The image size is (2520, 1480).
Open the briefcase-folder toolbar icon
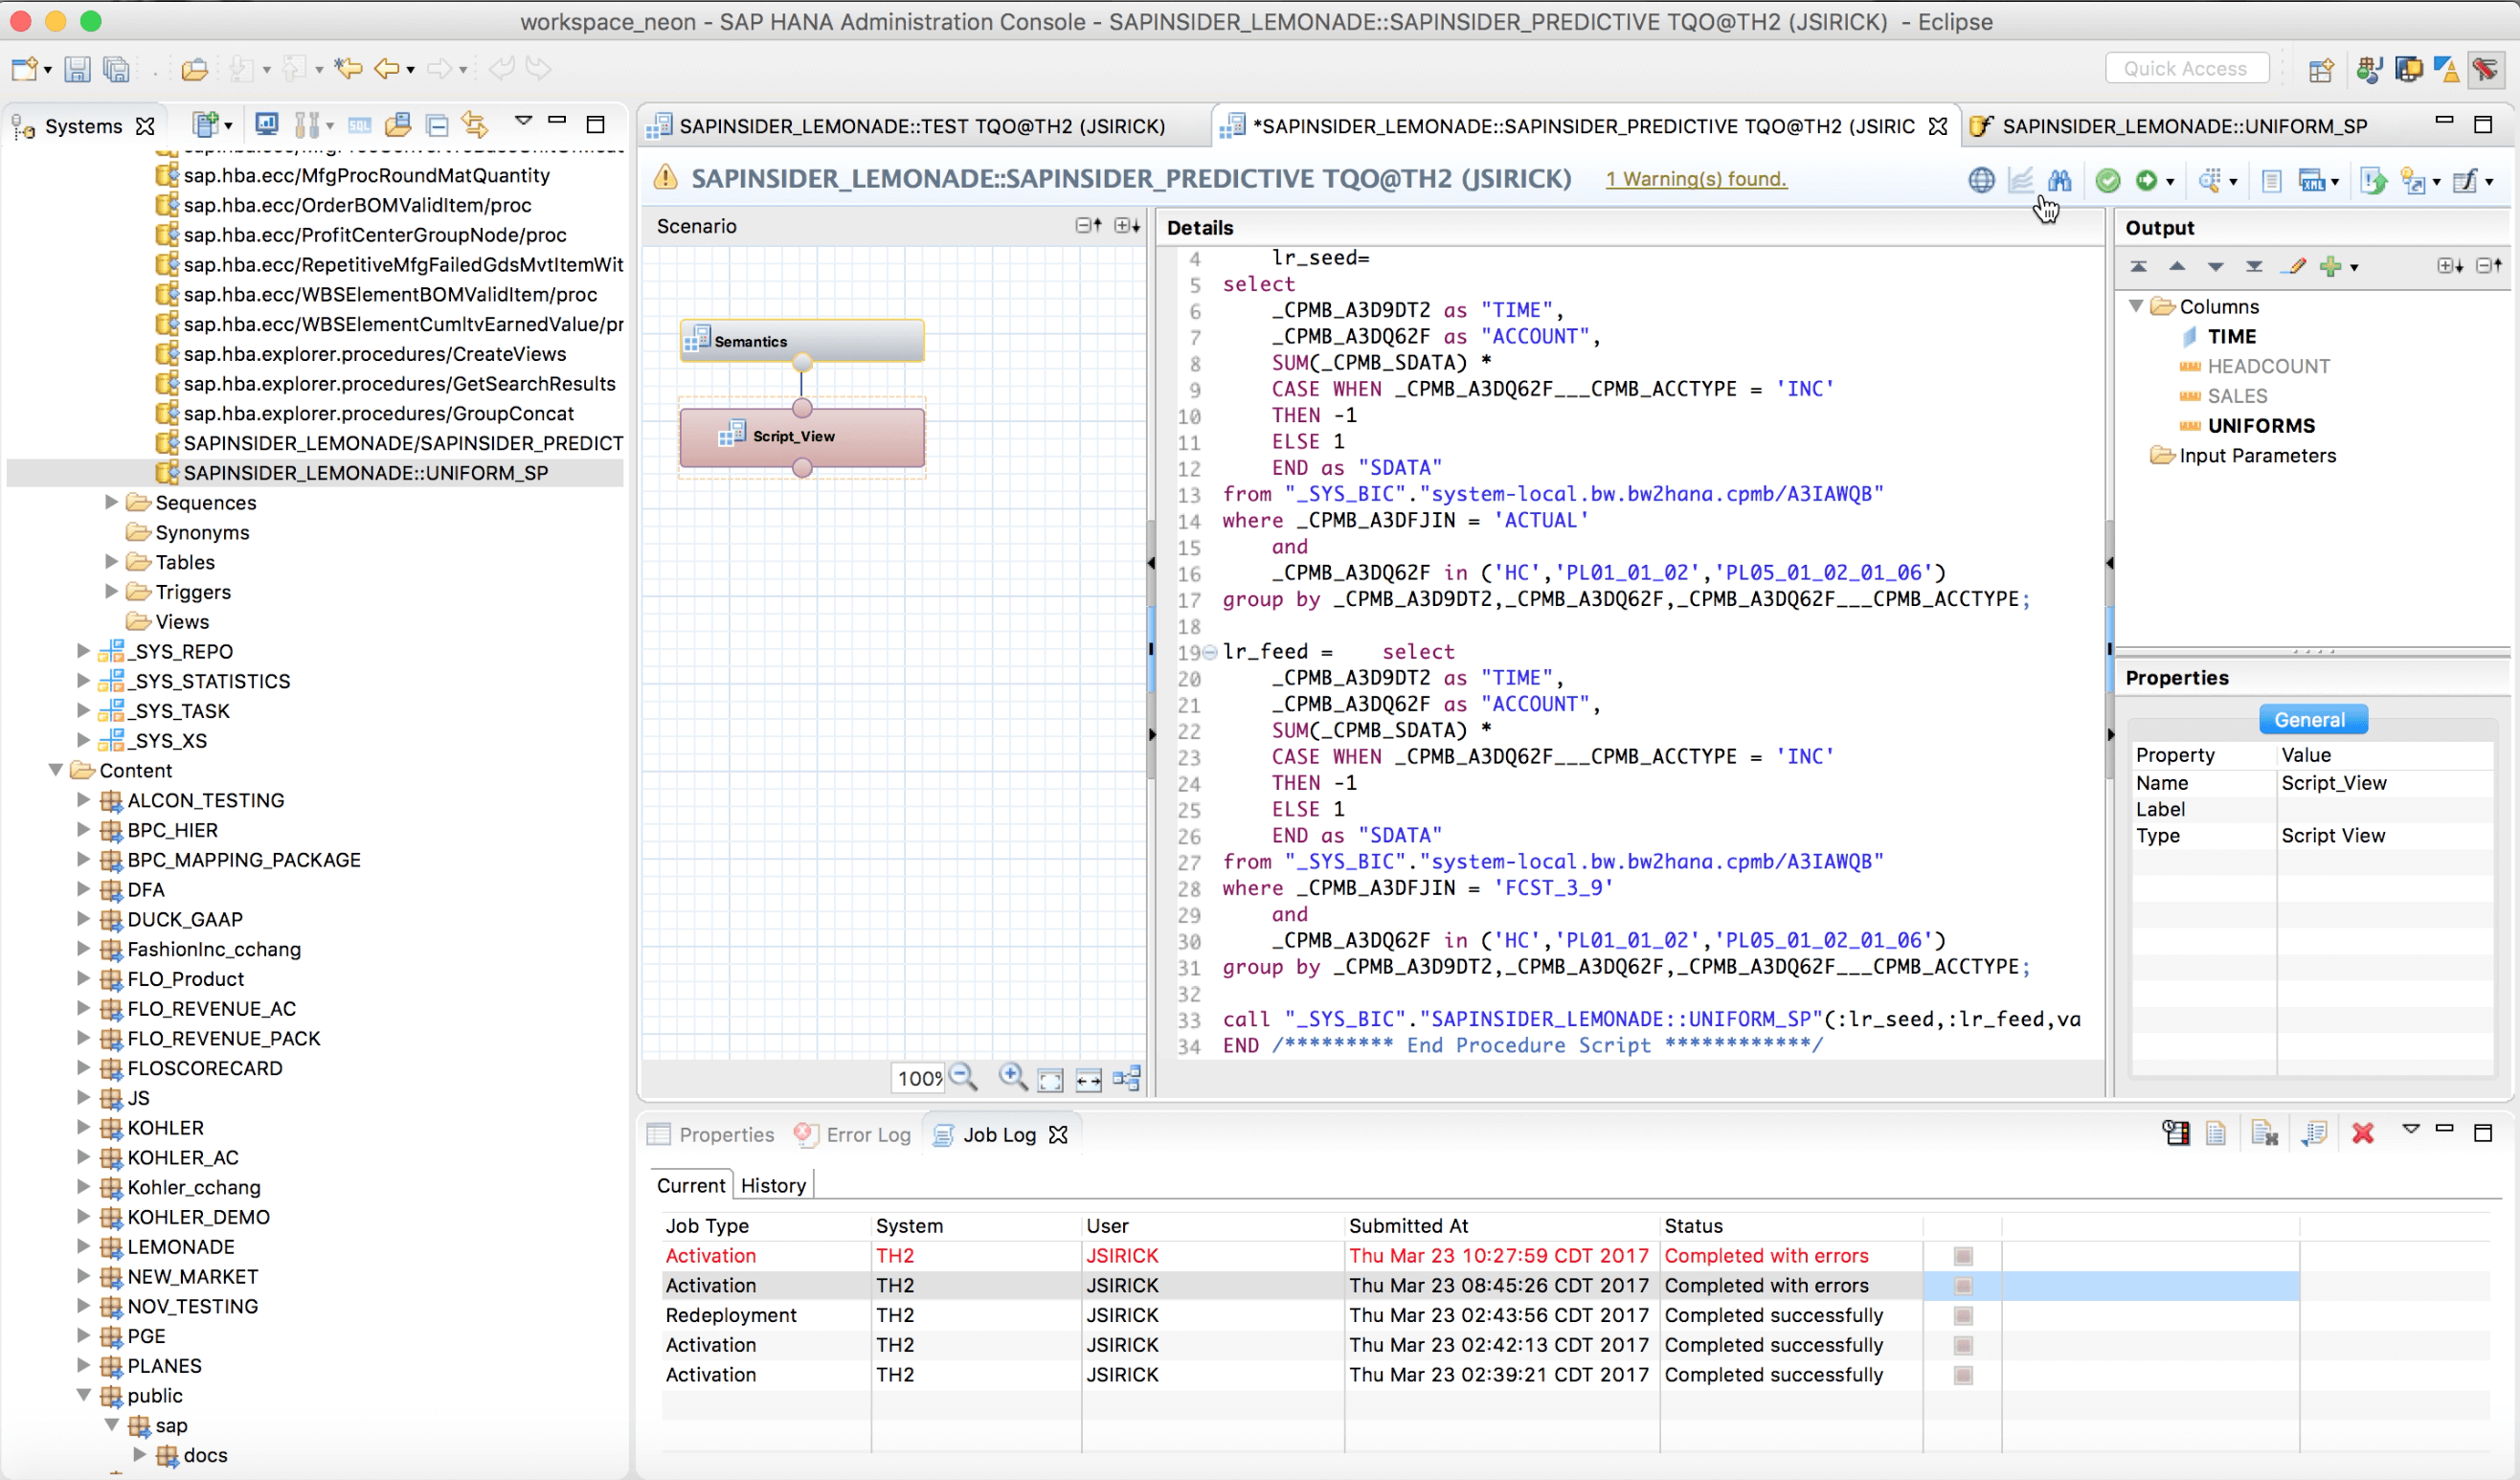(195, 69)
